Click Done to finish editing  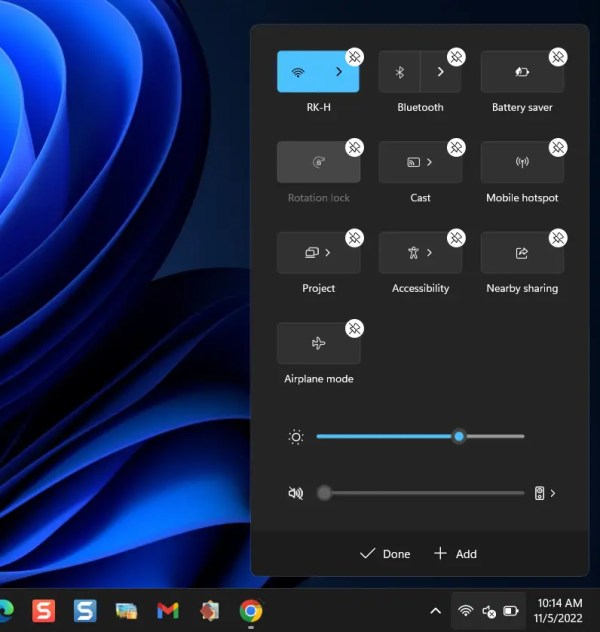(385, 554)
